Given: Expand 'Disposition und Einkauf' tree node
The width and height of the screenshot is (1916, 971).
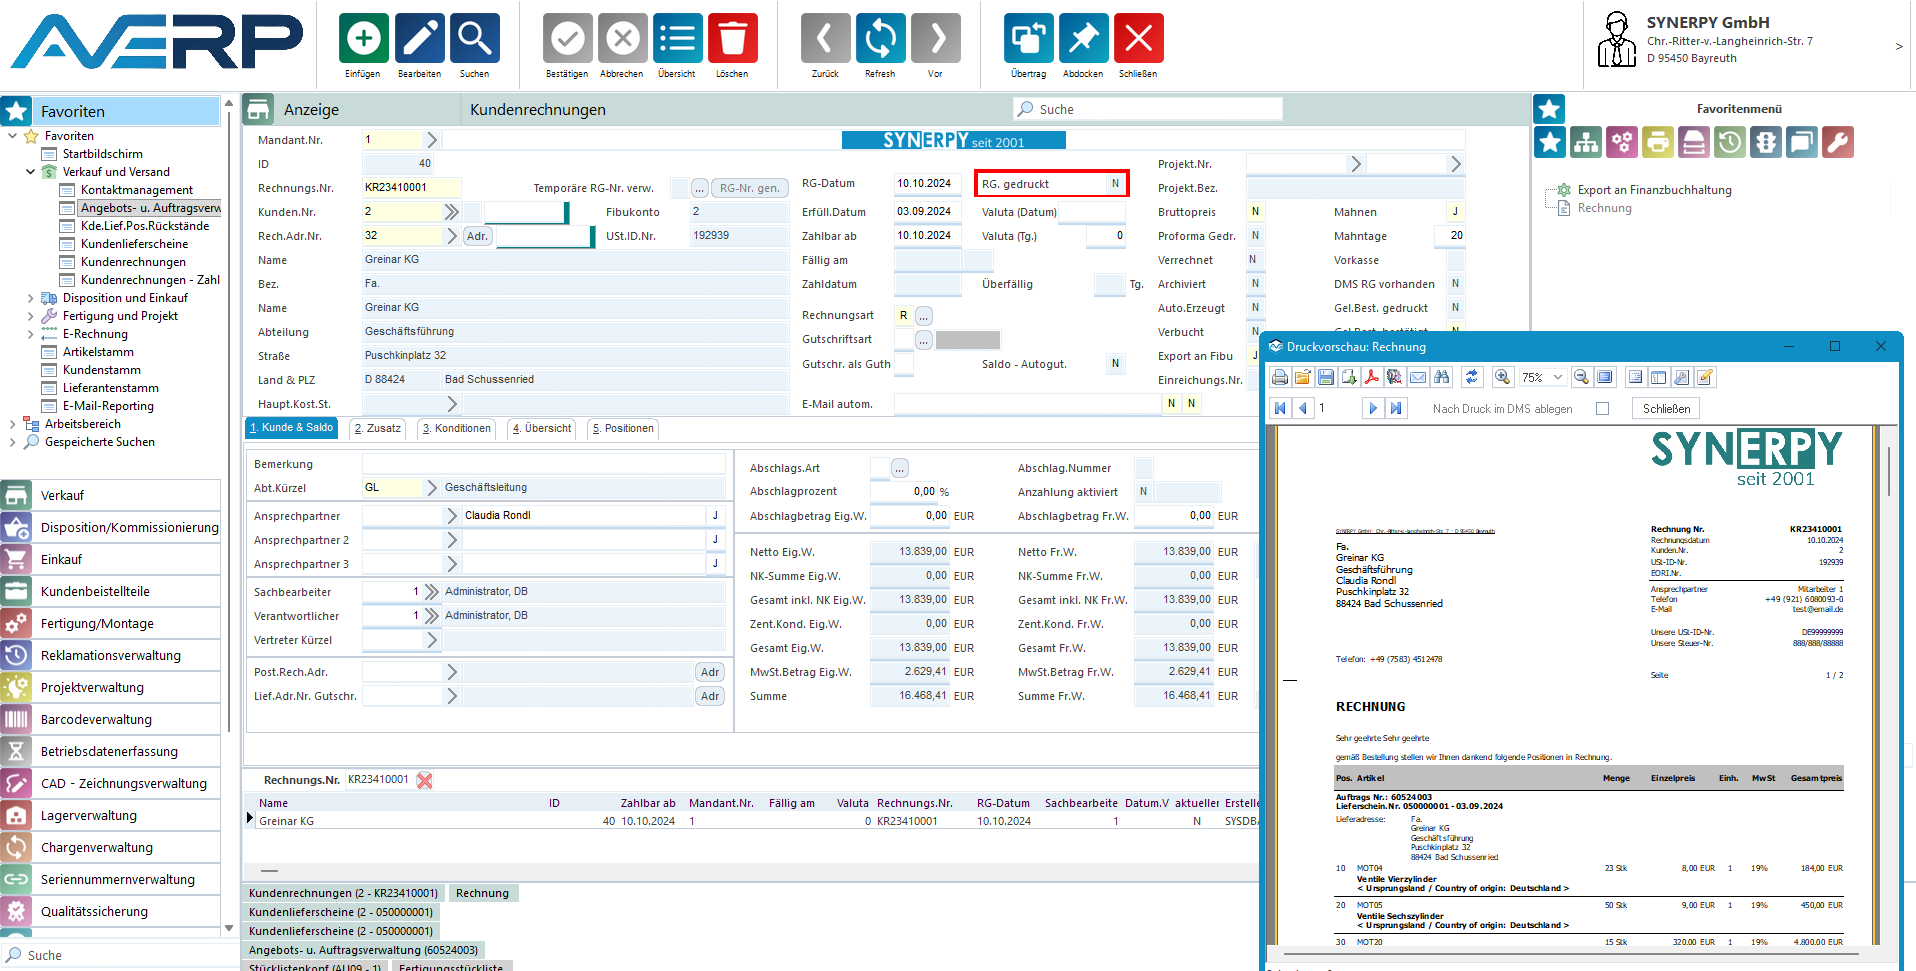Looking at the screenshot, I should (30, 298).
